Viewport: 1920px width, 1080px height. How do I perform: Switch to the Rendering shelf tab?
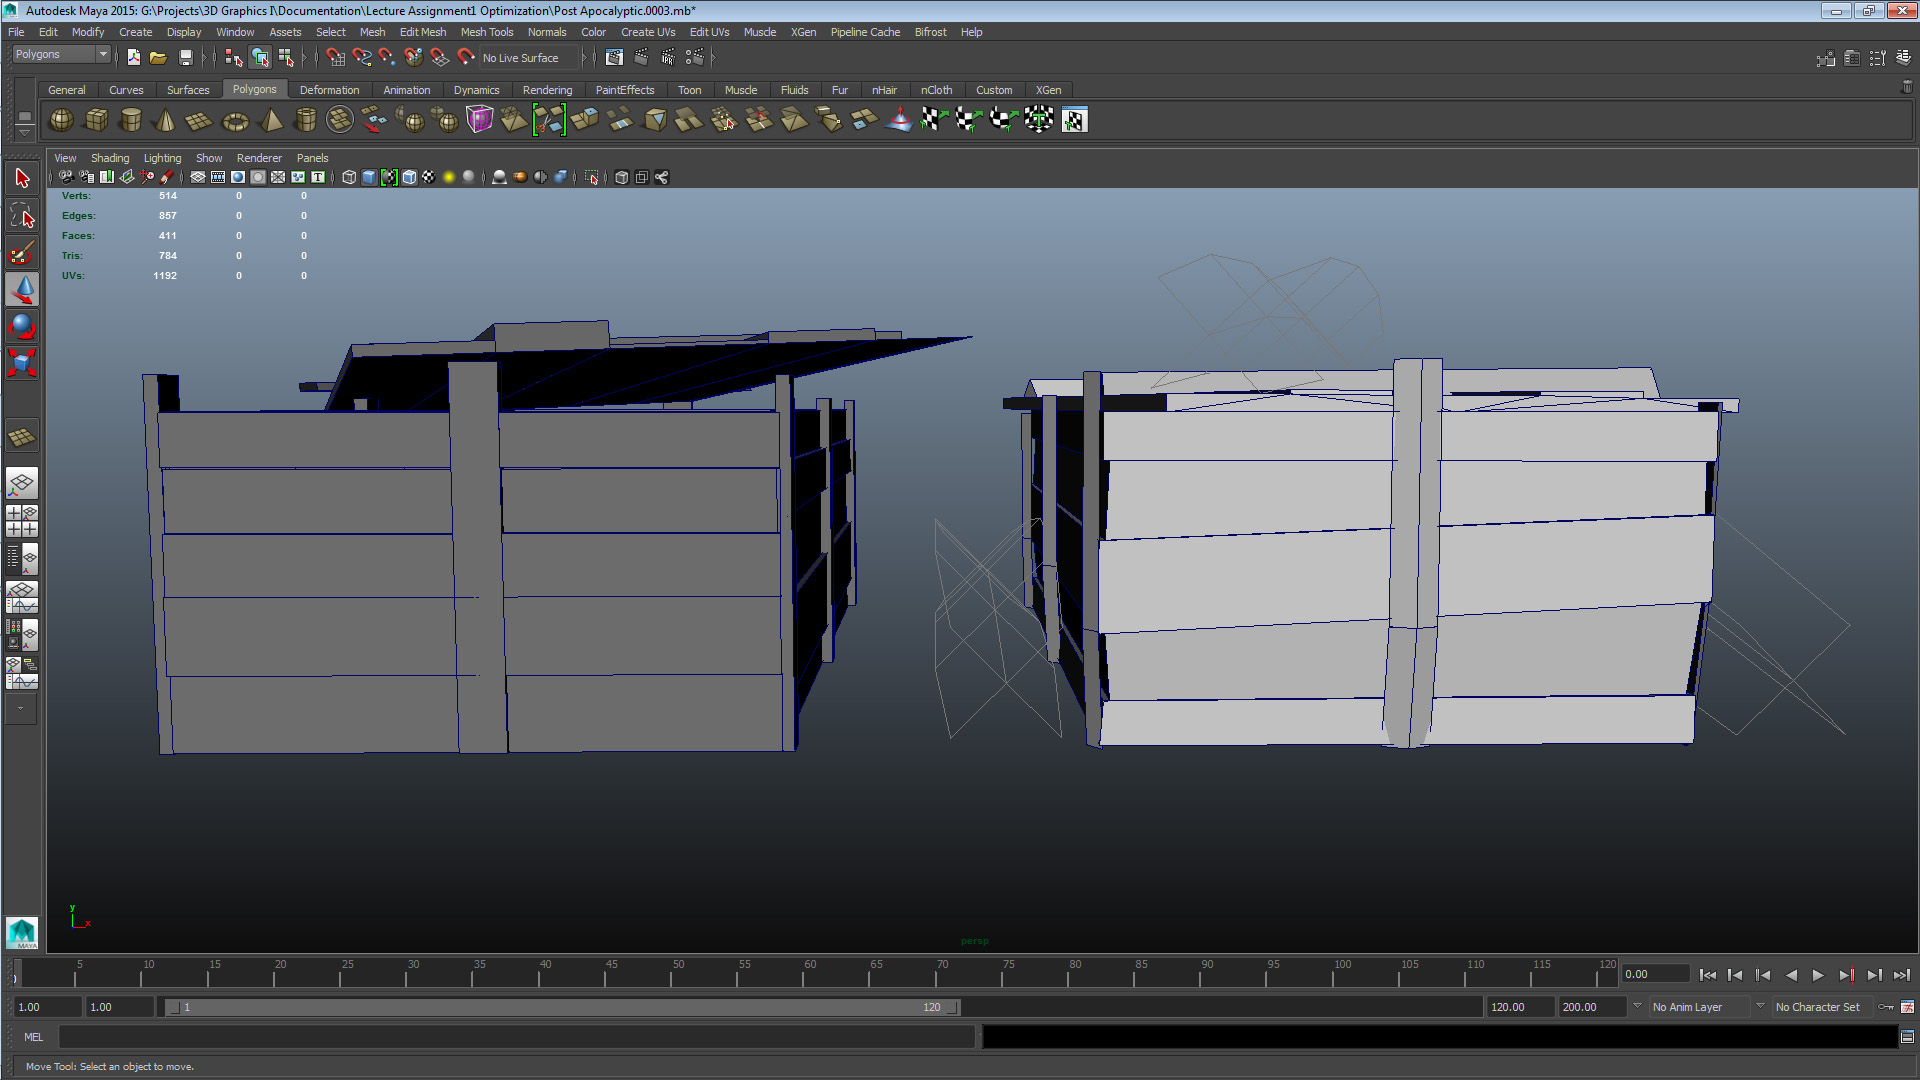547,90
